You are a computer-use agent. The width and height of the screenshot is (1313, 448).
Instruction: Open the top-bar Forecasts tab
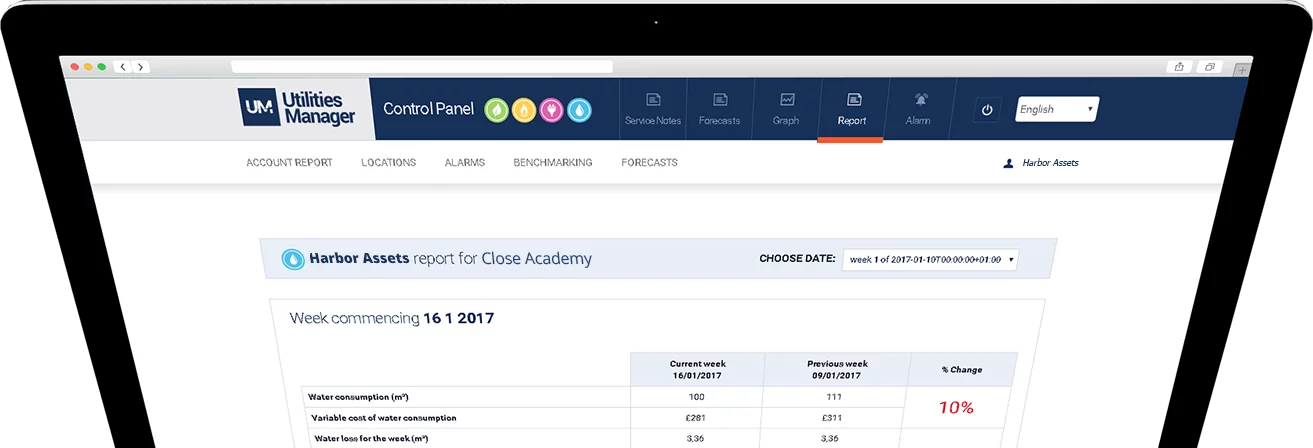(720, 109)
